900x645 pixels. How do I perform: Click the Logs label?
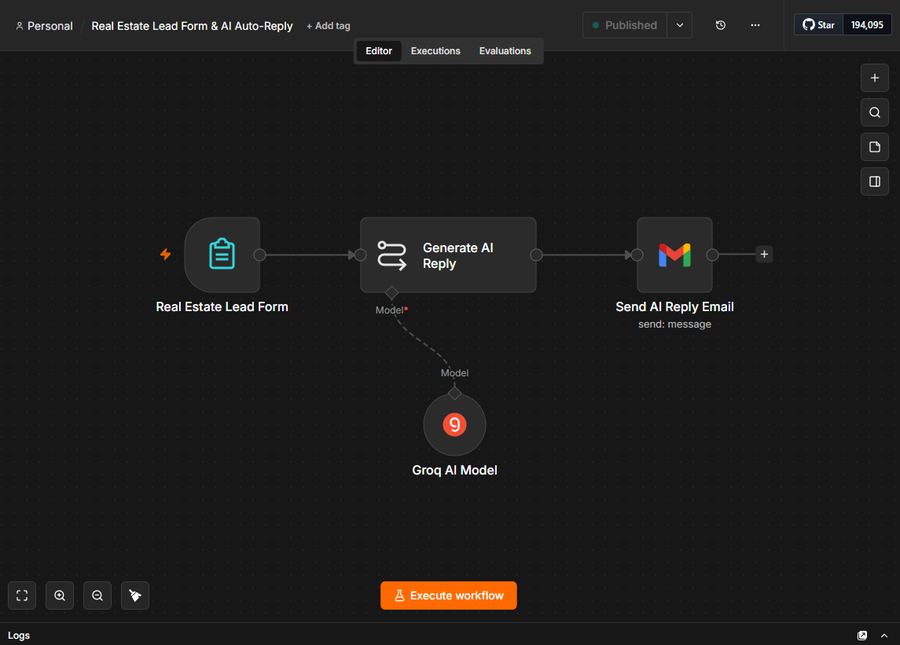tap(19, 635)
